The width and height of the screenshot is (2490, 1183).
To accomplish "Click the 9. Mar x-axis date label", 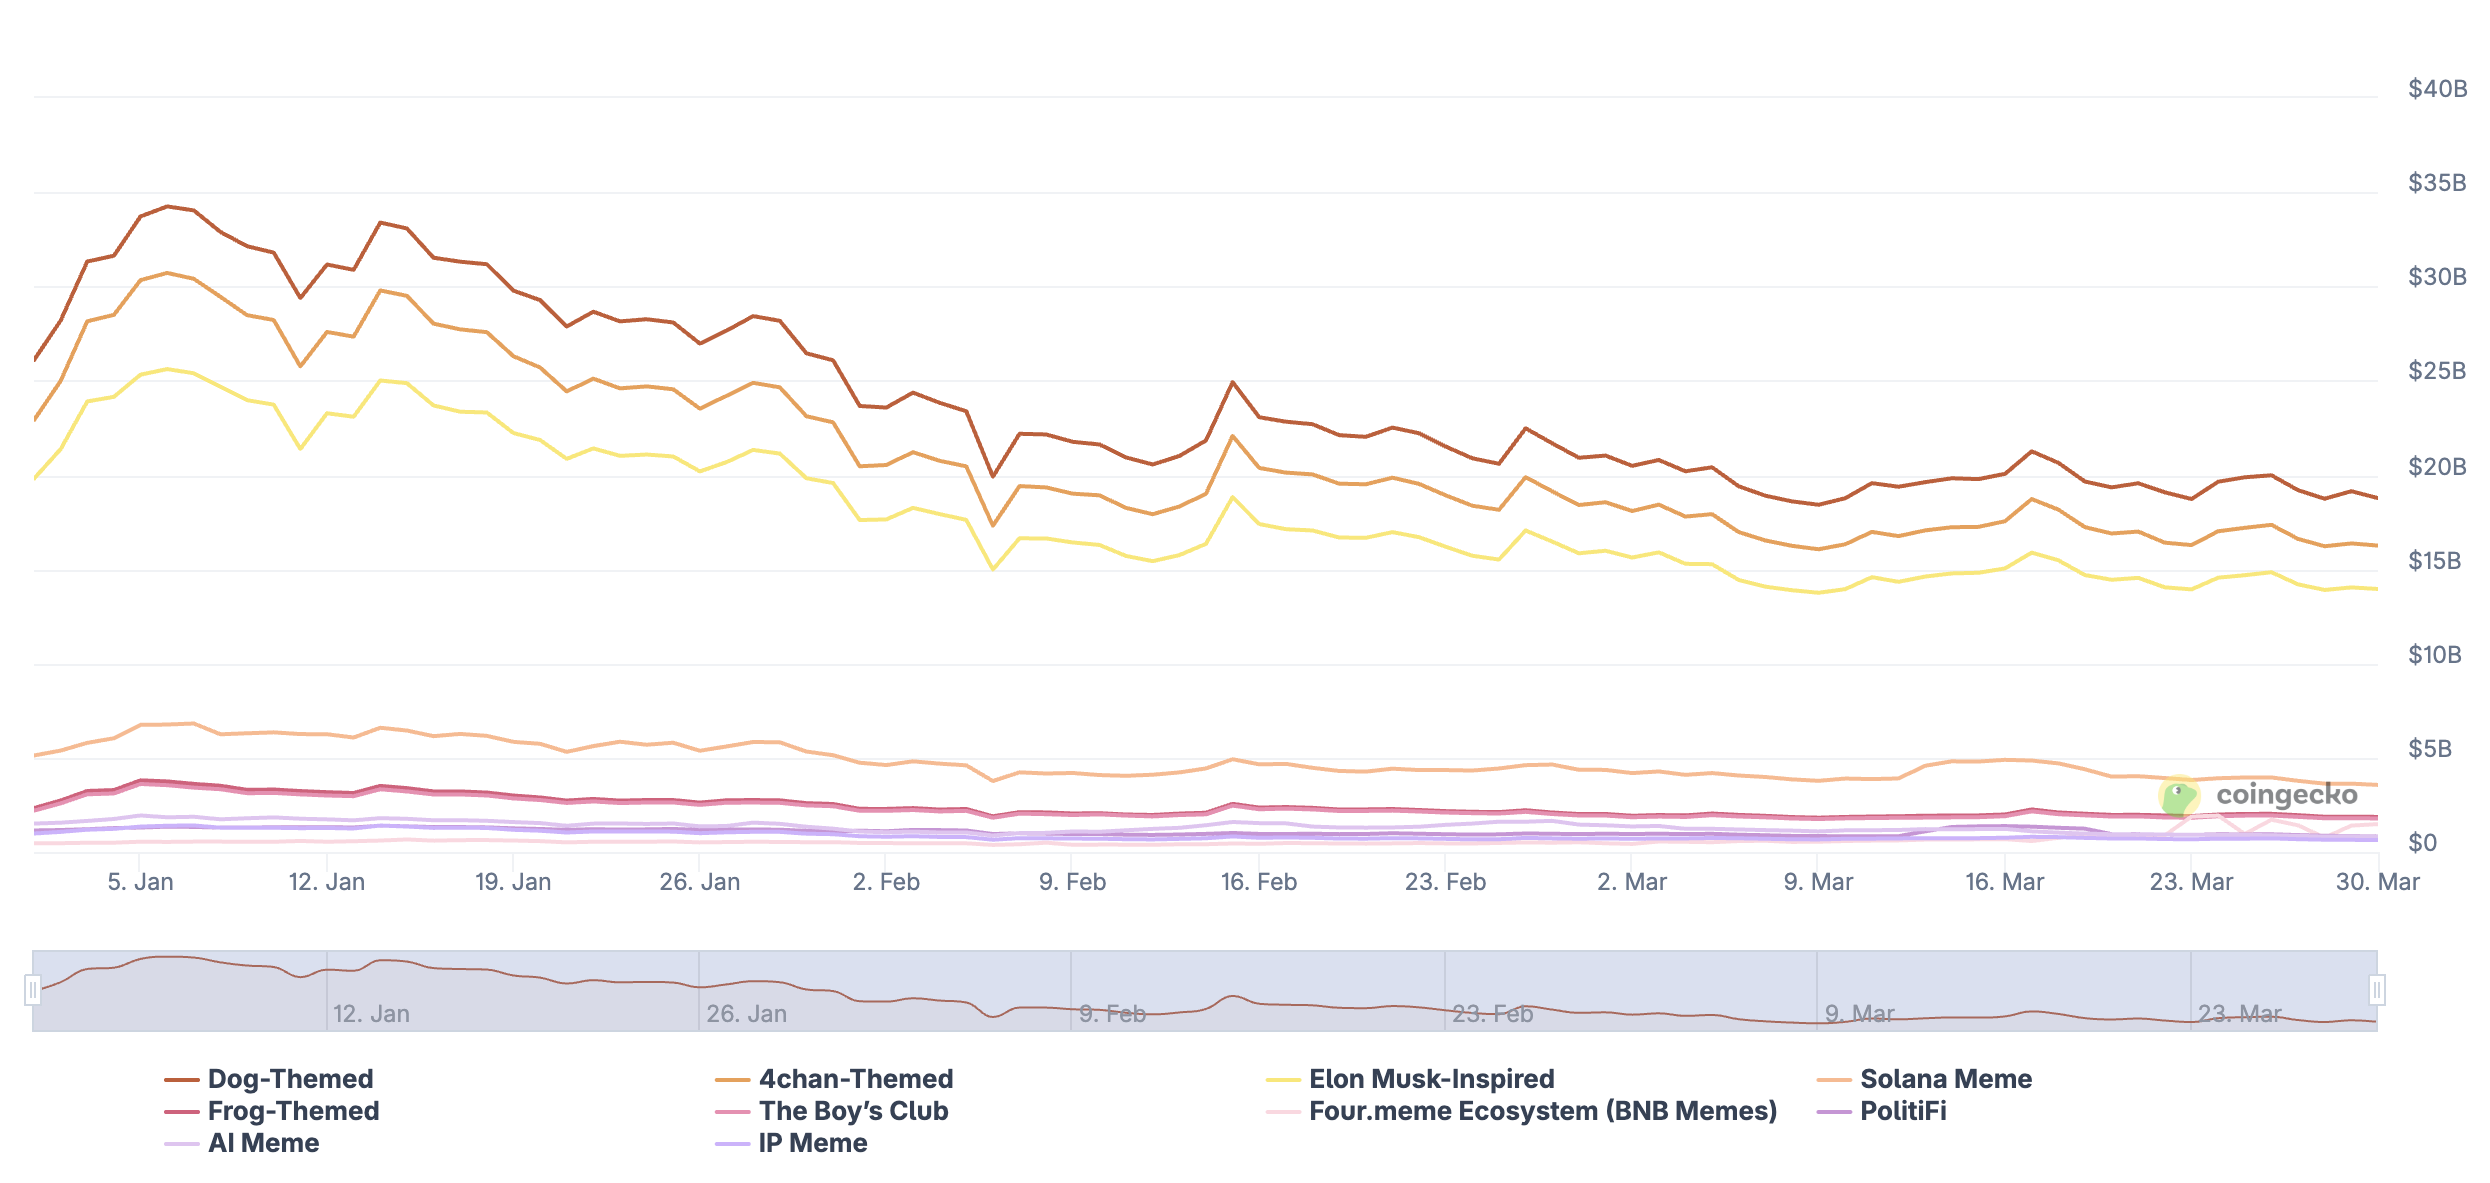I will pyautogui.click(x=1818, y=882).
